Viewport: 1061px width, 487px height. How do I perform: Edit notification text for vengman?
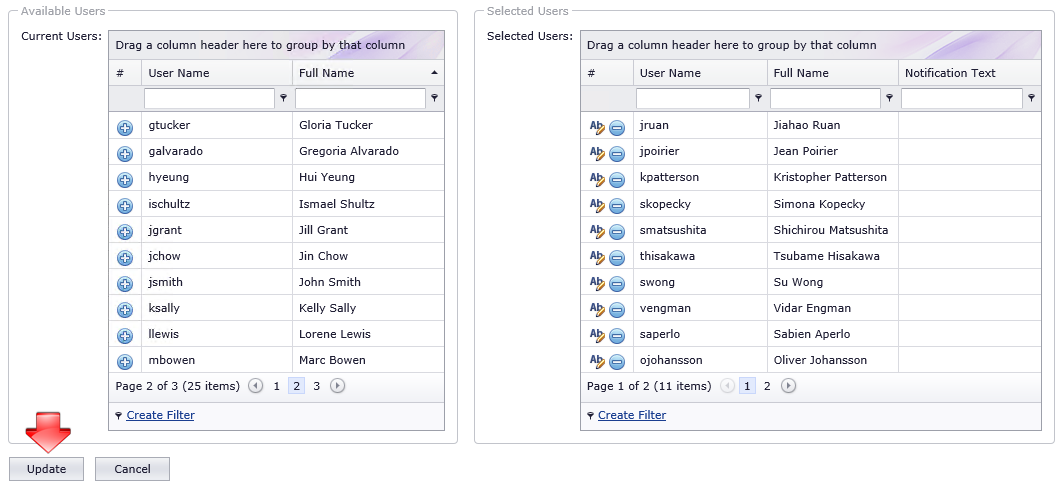(x=597, y=308)
